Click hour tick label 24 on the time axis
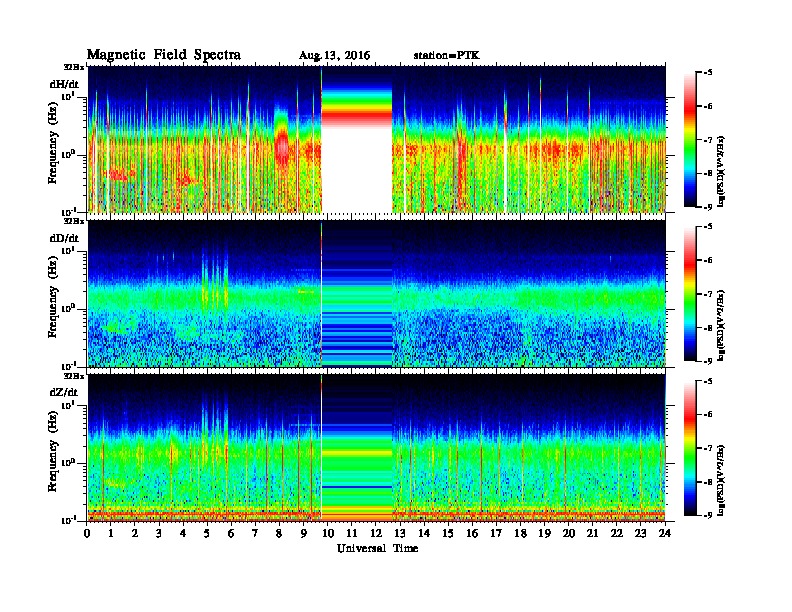Viewport: 792px width, 612px height. click(x=665, y=534)
